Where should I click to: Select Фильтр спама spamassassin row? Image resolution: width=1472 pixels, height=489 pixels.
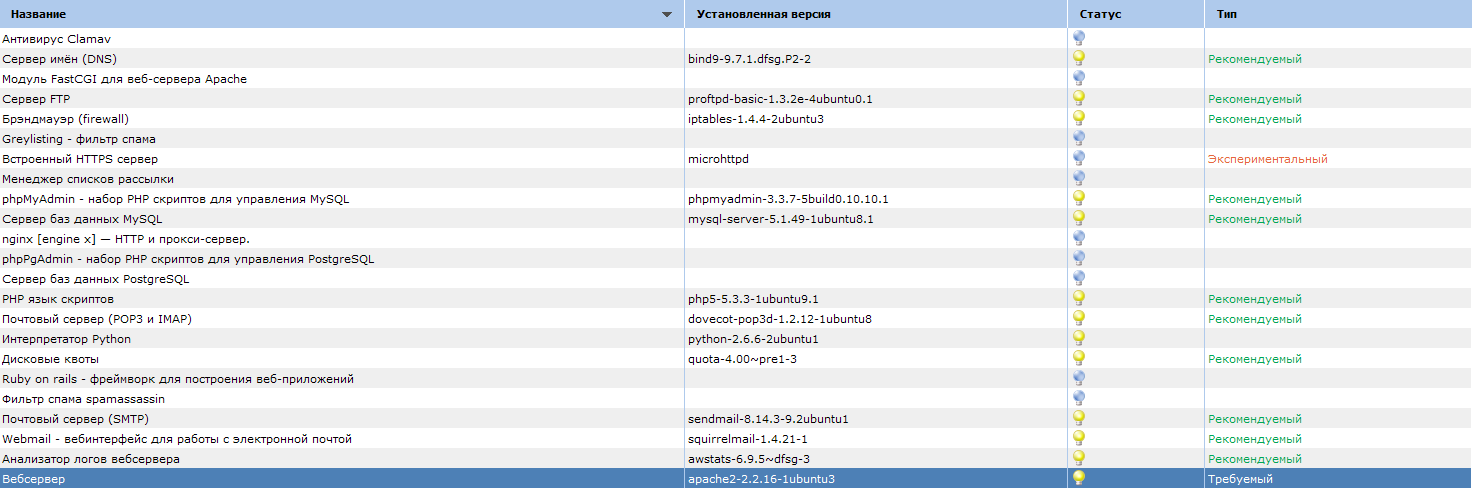click(736, 398)
